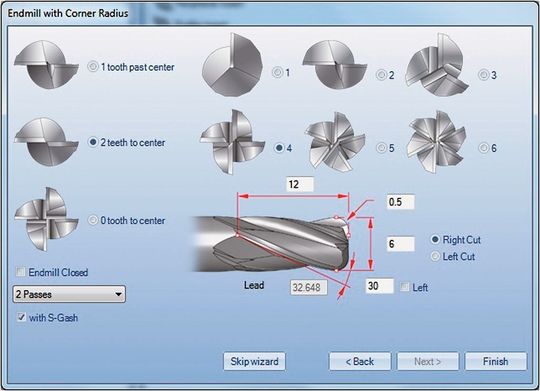Click the Skip wizard button
This screenshot has height=391, width=540.
point(254,361)
